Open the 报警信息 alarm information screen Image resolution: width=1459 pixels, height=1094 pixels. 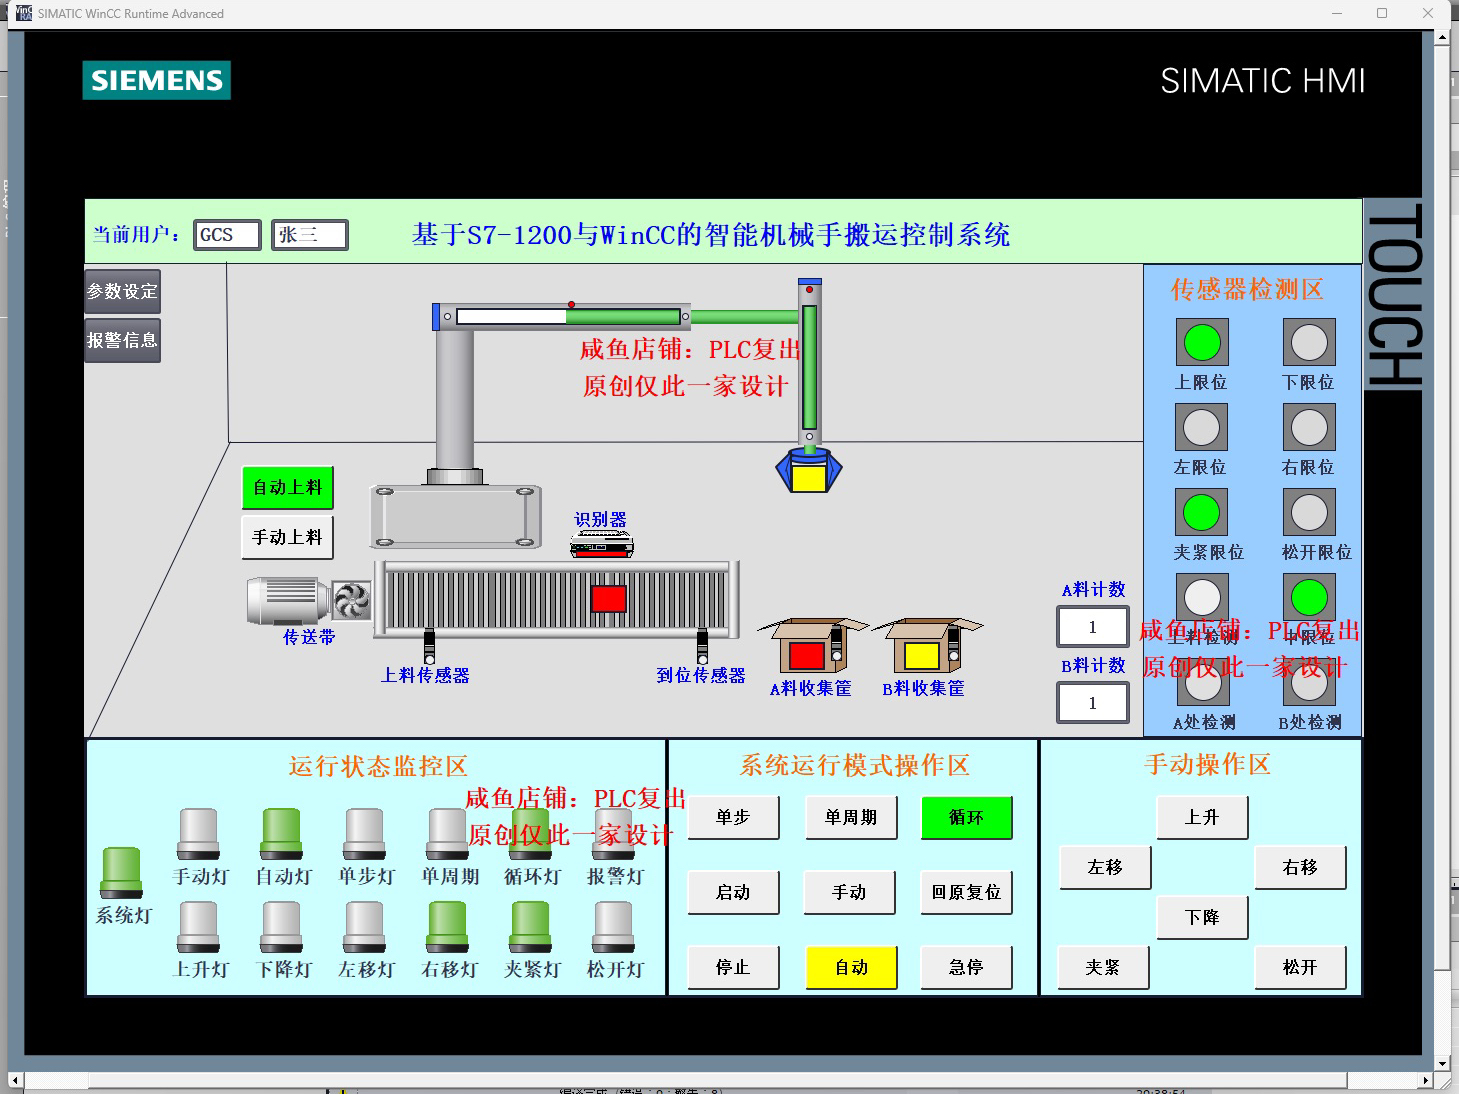pyautogui.click(x=121, y=340)
